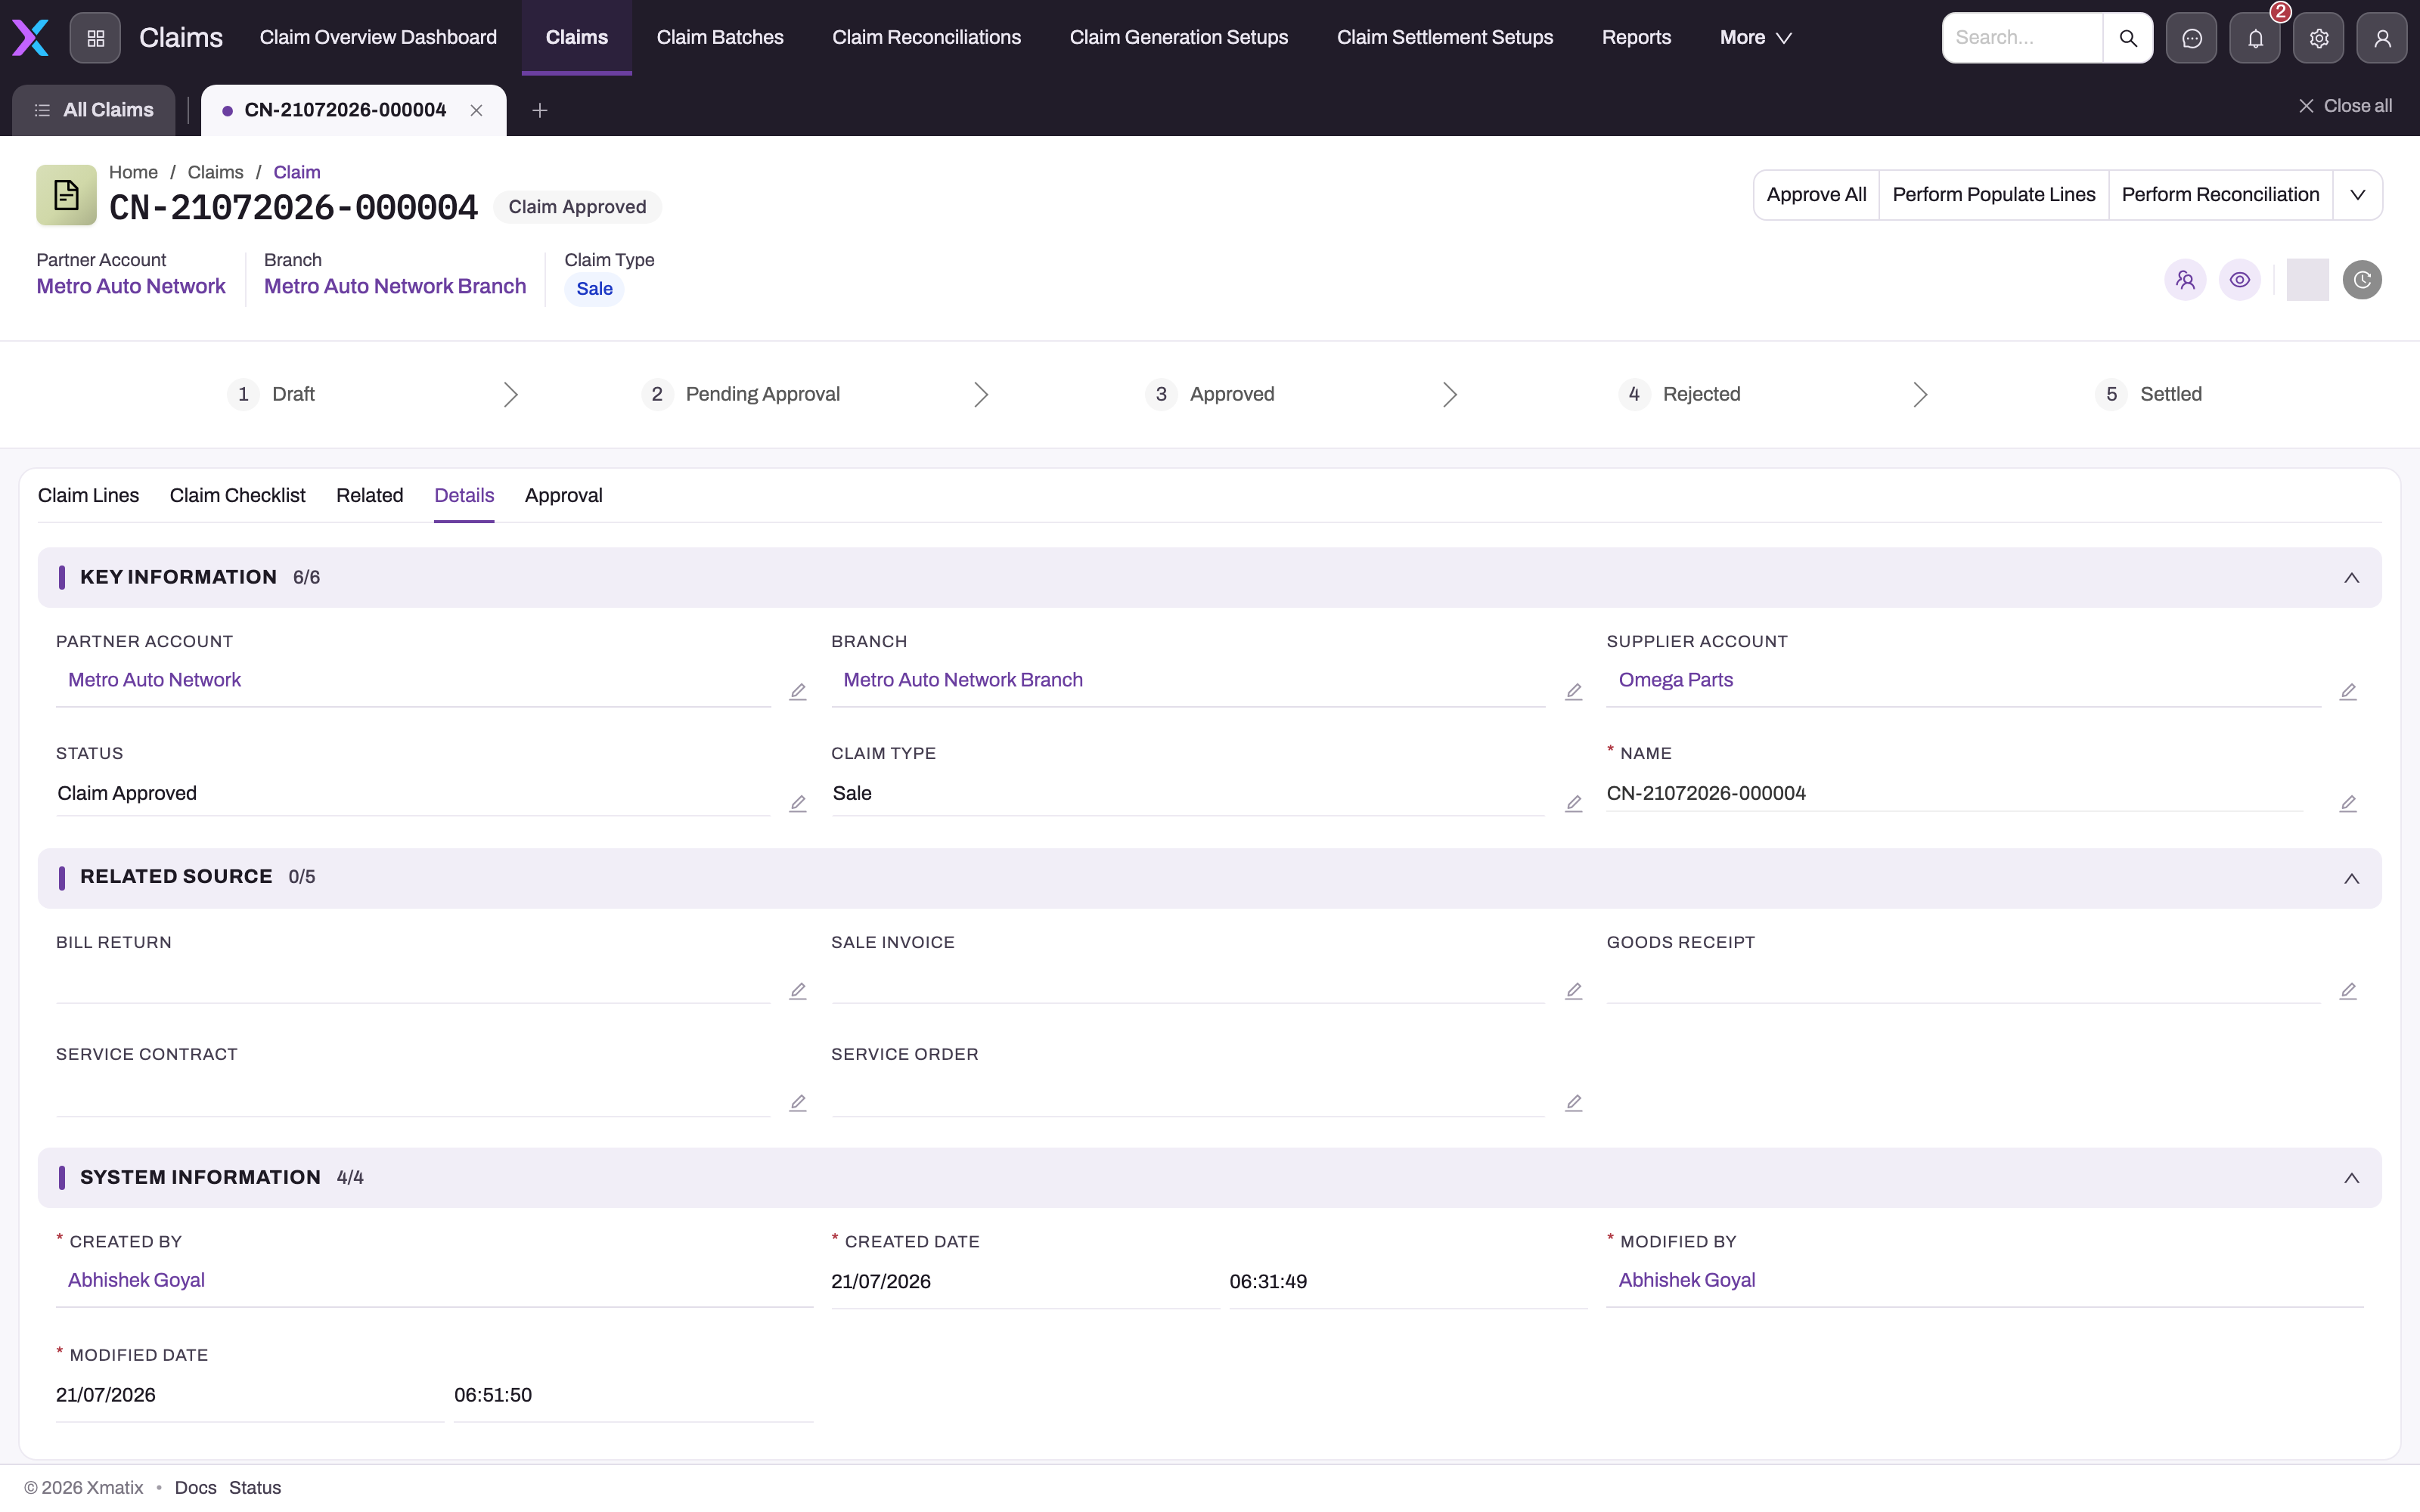Open Reports in the navigation bar
Image resolution: width=2420 pixels, height=1512 pixels.
[1636, 38]
